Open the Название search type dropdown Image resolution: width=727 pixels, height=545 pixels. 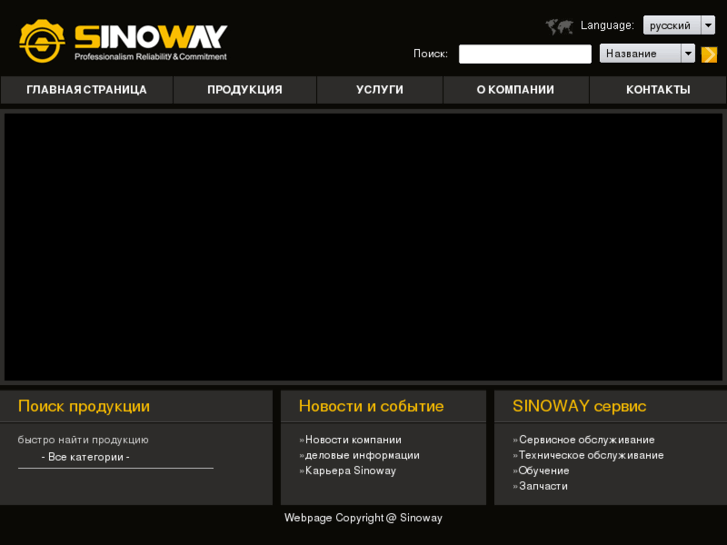point(647,53)
